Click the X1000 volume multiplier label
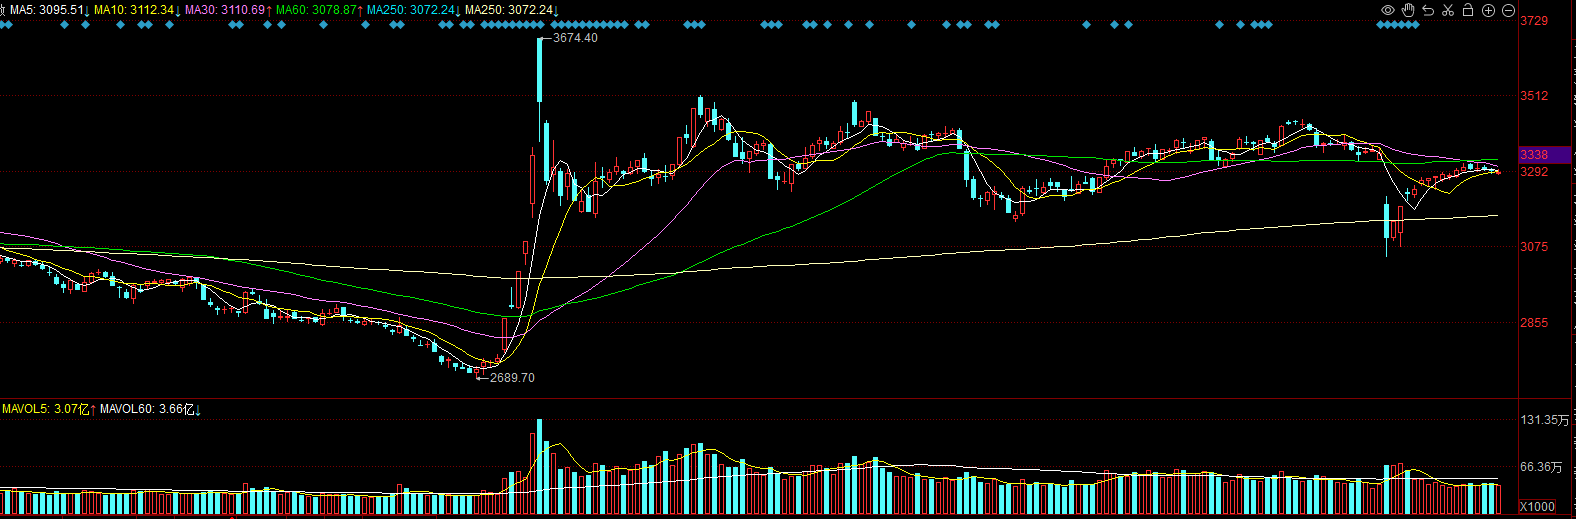This screenshot has width=1576, height=519. pos(1538,507)
